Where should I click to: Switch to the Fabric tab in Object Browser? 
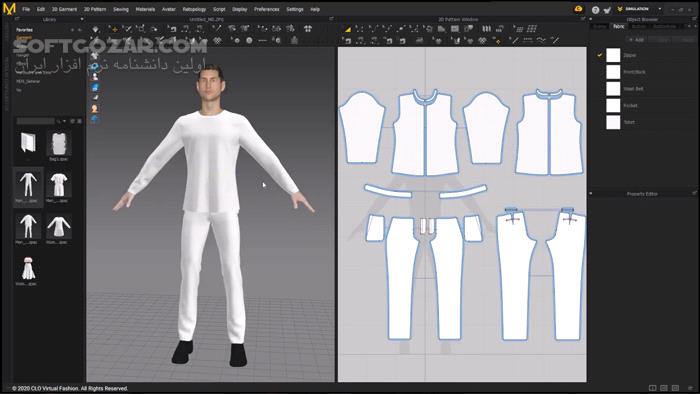(x=619, y=27)
